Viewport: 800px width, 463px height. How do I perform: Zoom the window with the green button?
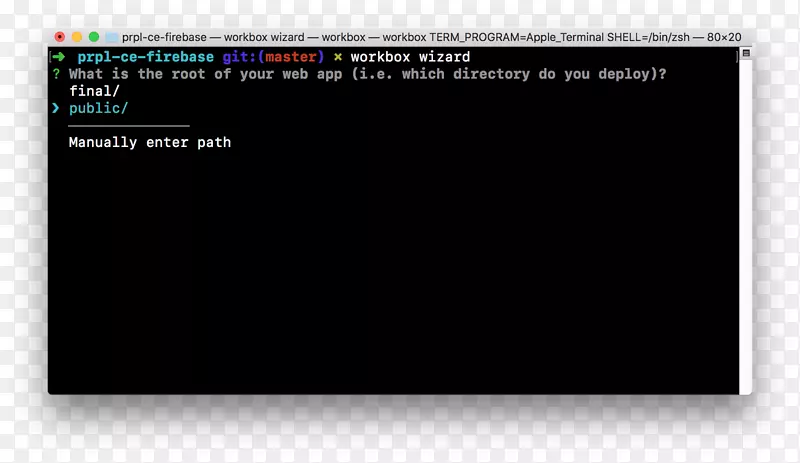[93, 37]
